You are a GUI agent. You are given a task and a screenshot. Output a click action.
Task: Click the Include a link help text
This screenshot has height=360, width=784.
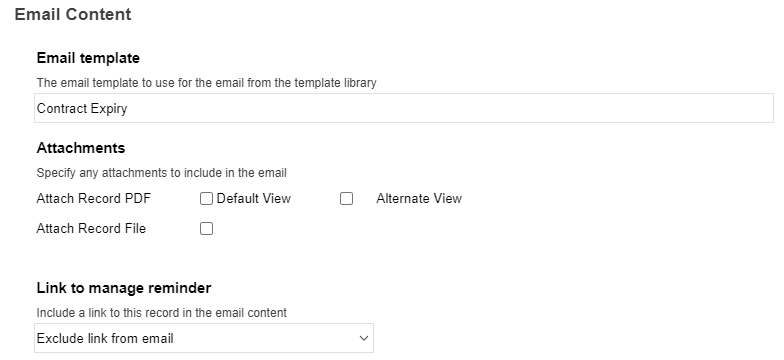(162, 313)
